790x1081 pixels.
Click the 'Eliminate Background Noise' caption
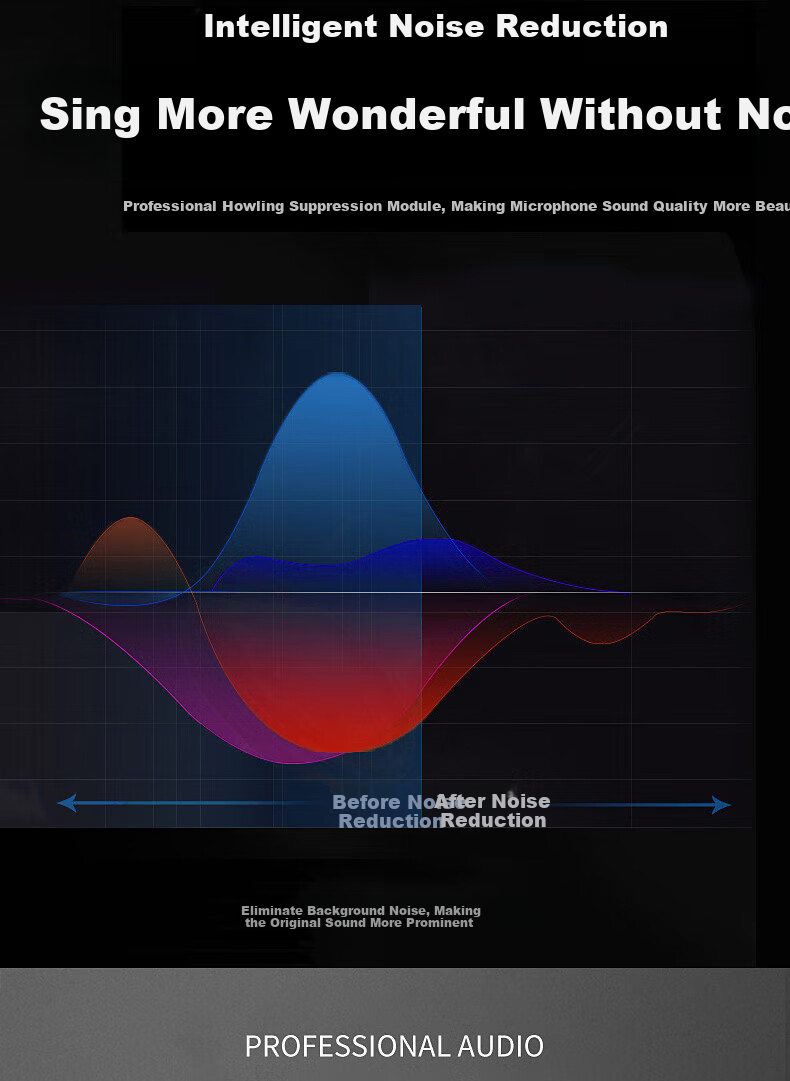[360, 917]
